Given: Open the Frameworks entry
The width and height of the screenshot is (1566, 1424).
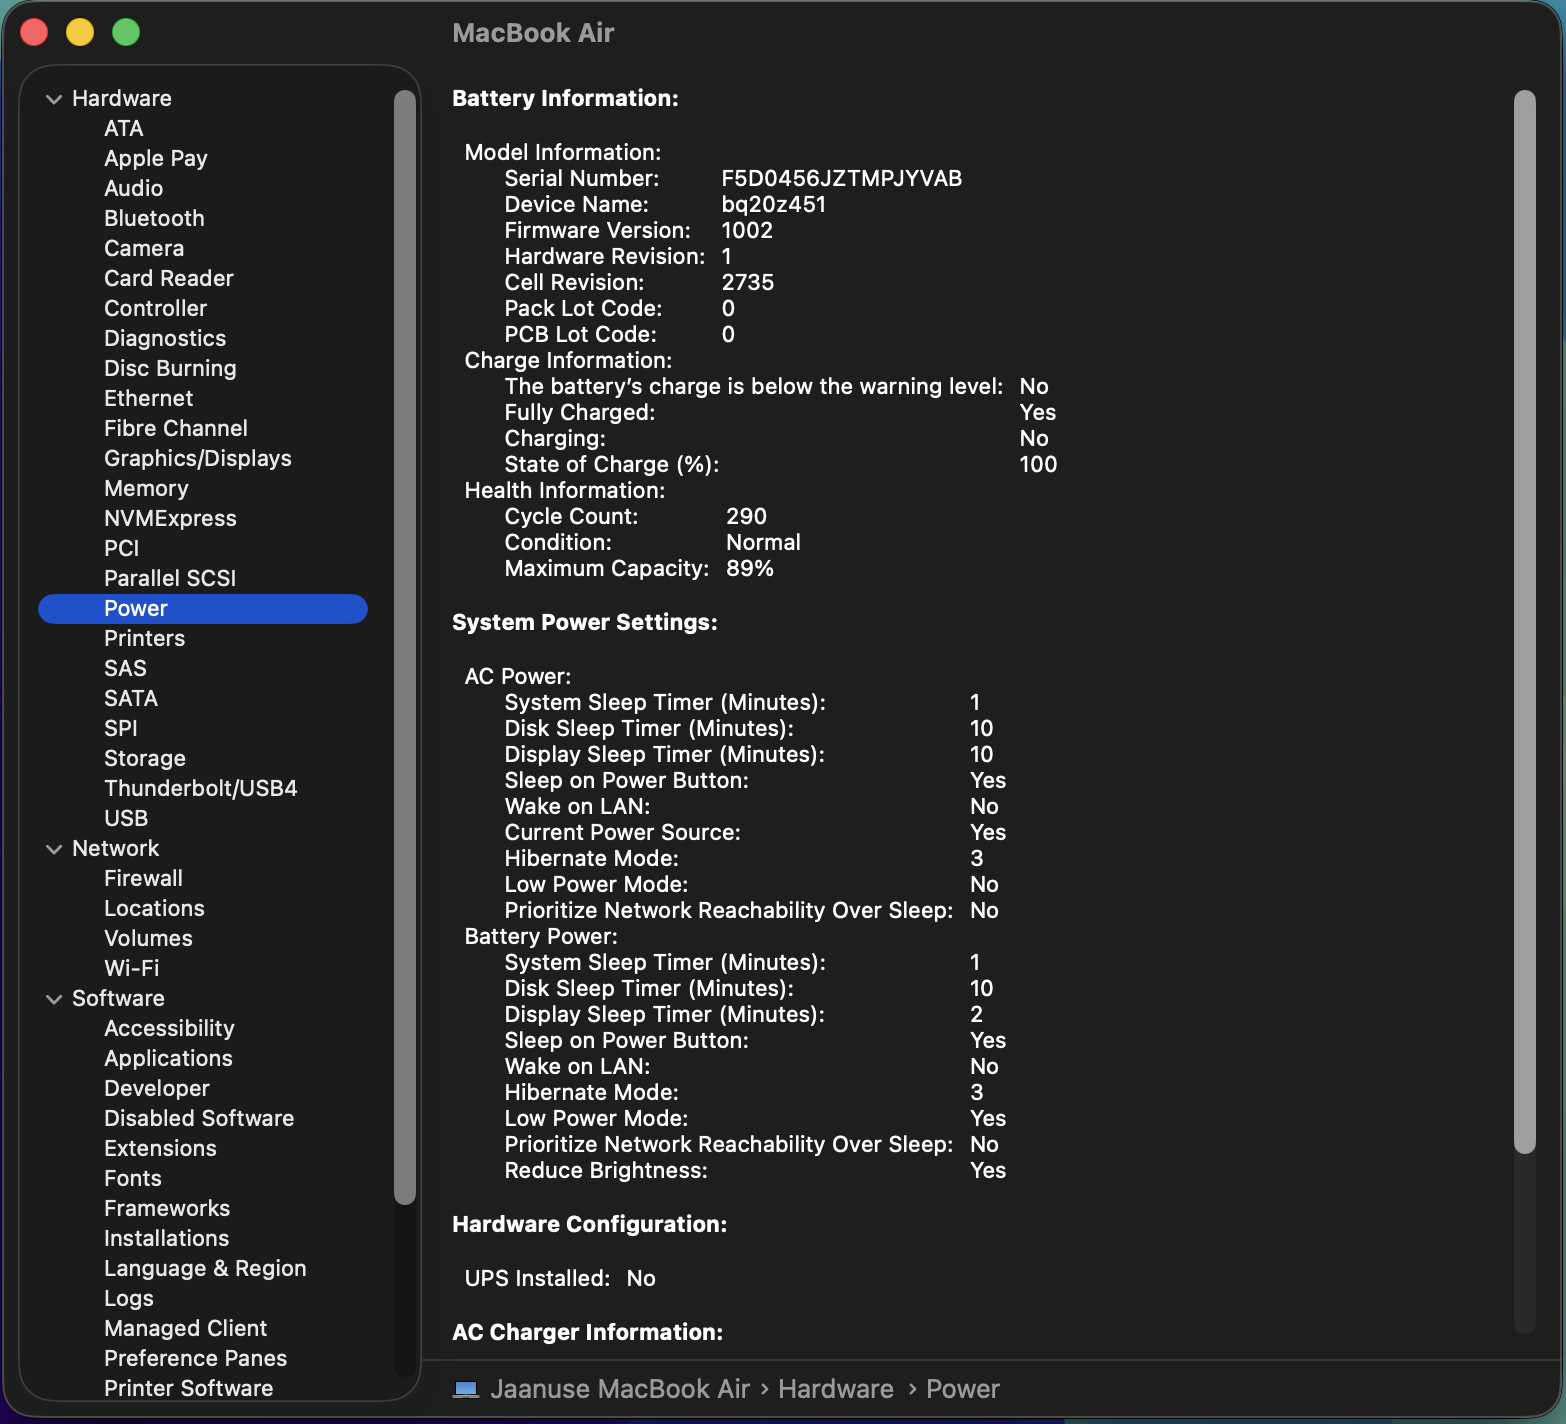Looking at the screenshot, I should [x=167, y=1208].
